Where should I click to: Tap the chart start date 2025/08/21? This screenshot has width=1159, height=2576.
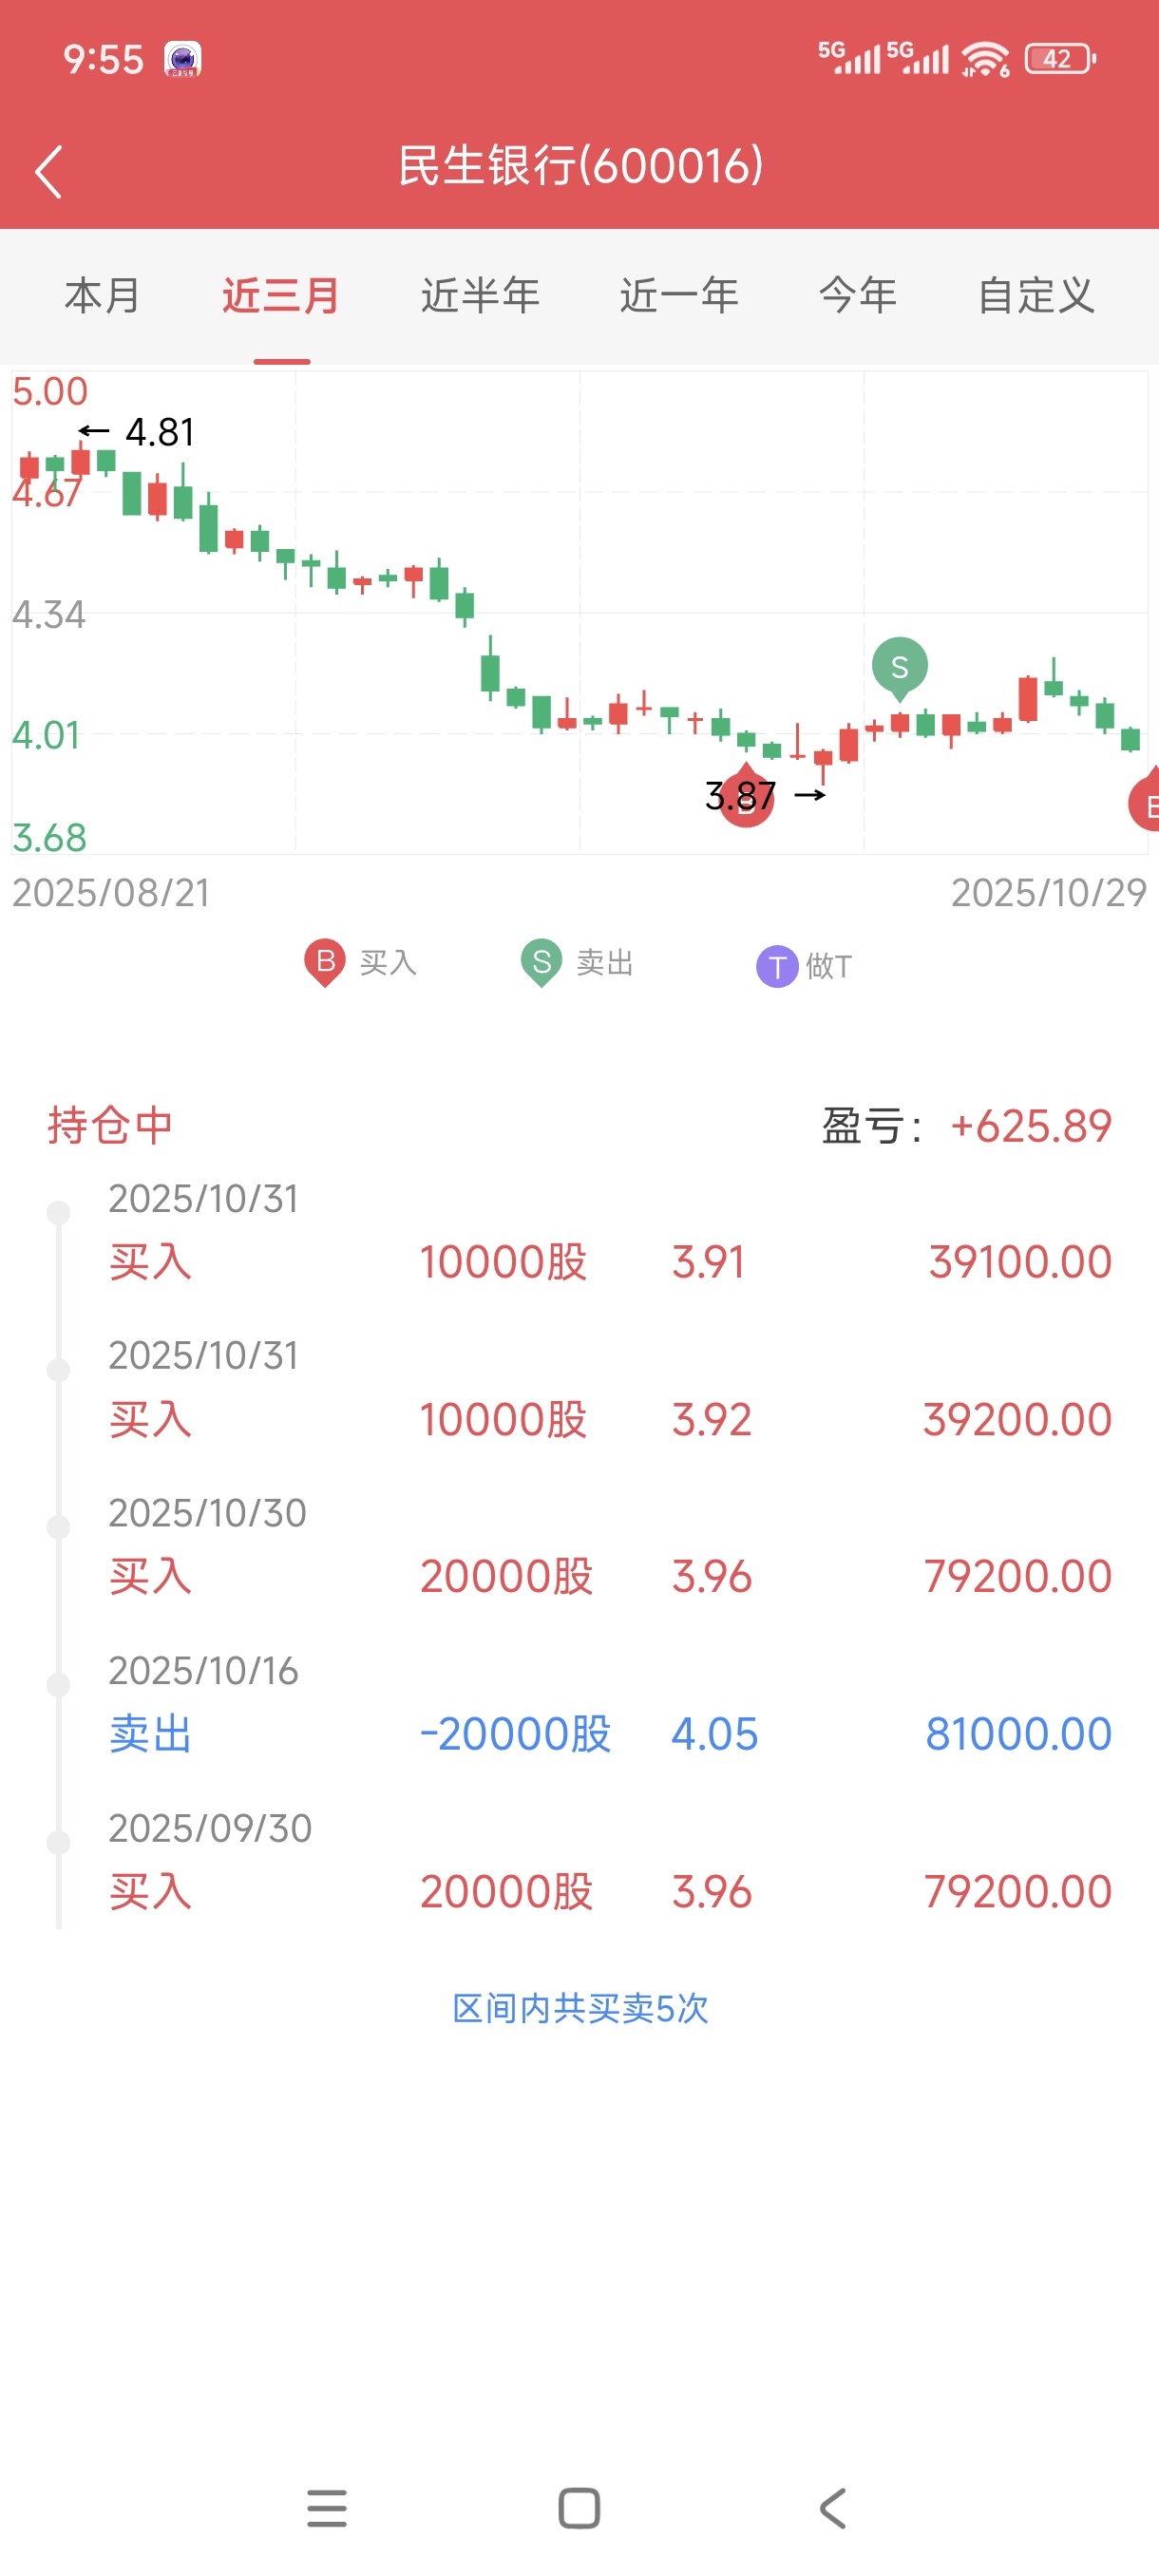[111, 893]
